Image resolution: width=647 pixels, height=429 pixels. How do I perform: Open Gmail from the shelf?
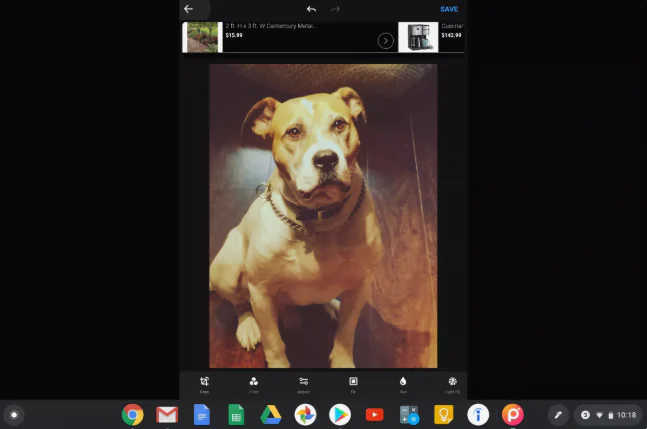[167, 415]
